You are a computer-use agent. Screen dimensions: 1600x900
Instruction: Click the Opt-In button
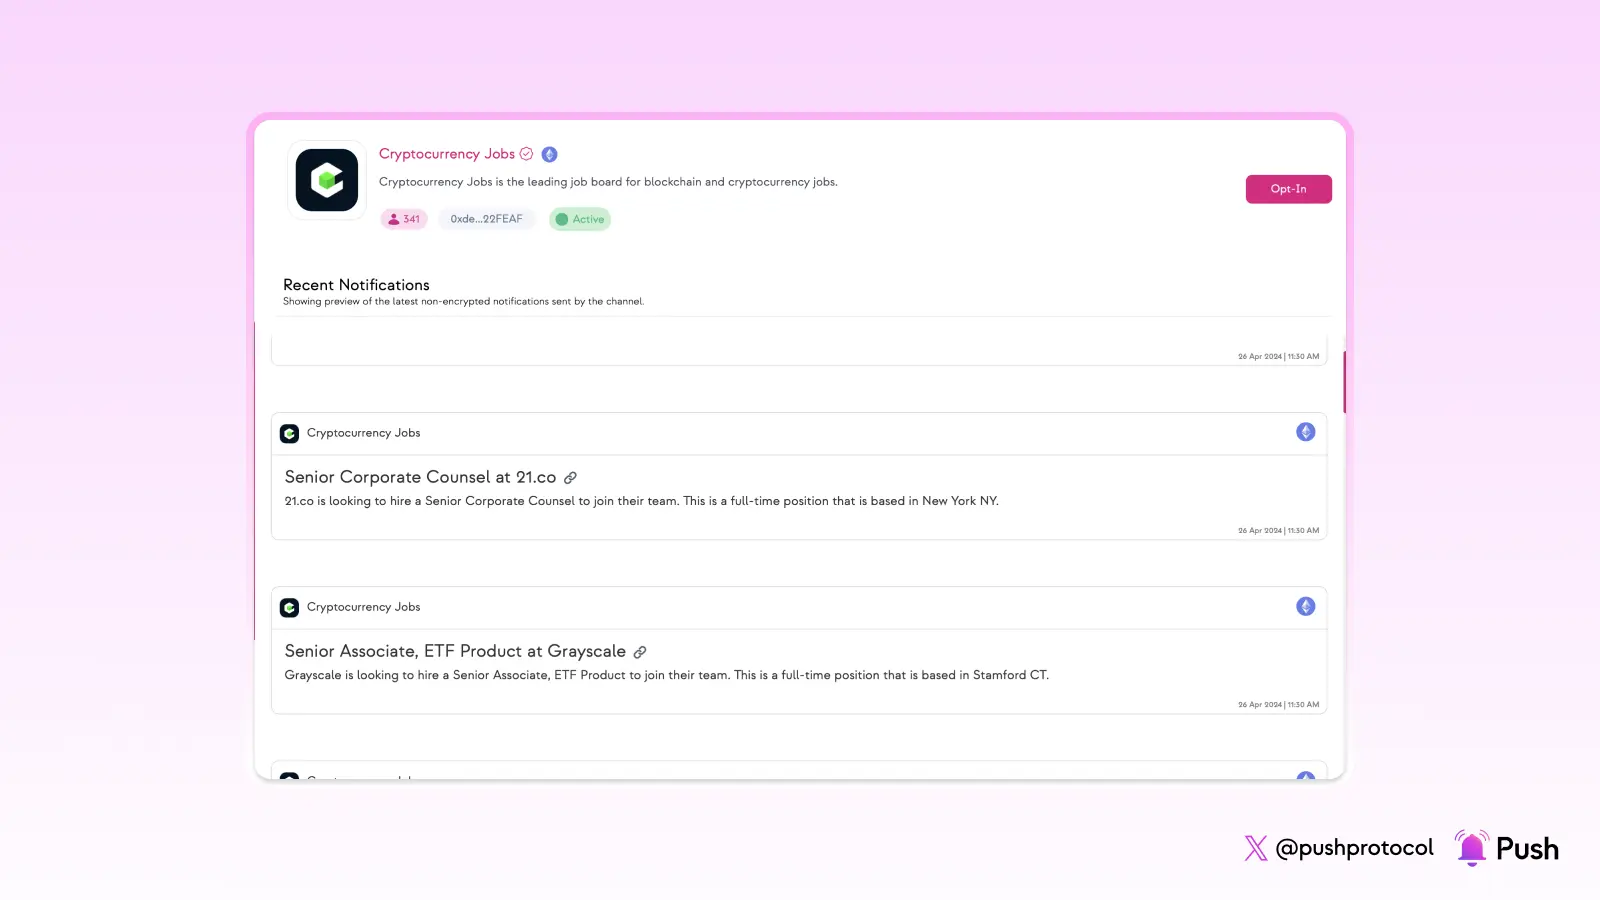coord(1288,189)
